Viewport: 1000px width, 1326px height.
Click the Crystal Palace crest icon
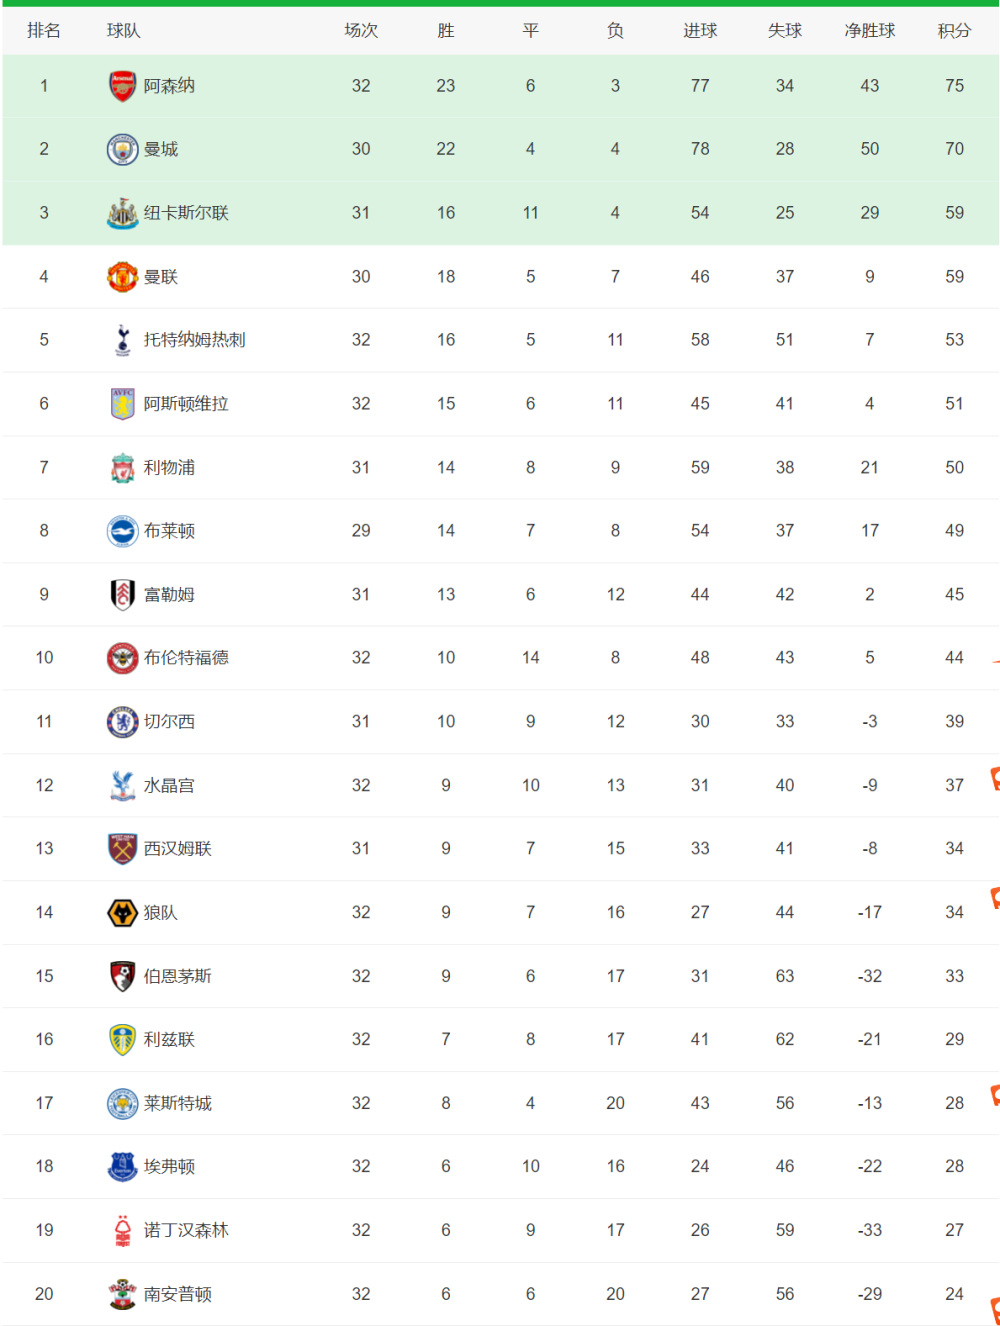click(x=122, y=786)
